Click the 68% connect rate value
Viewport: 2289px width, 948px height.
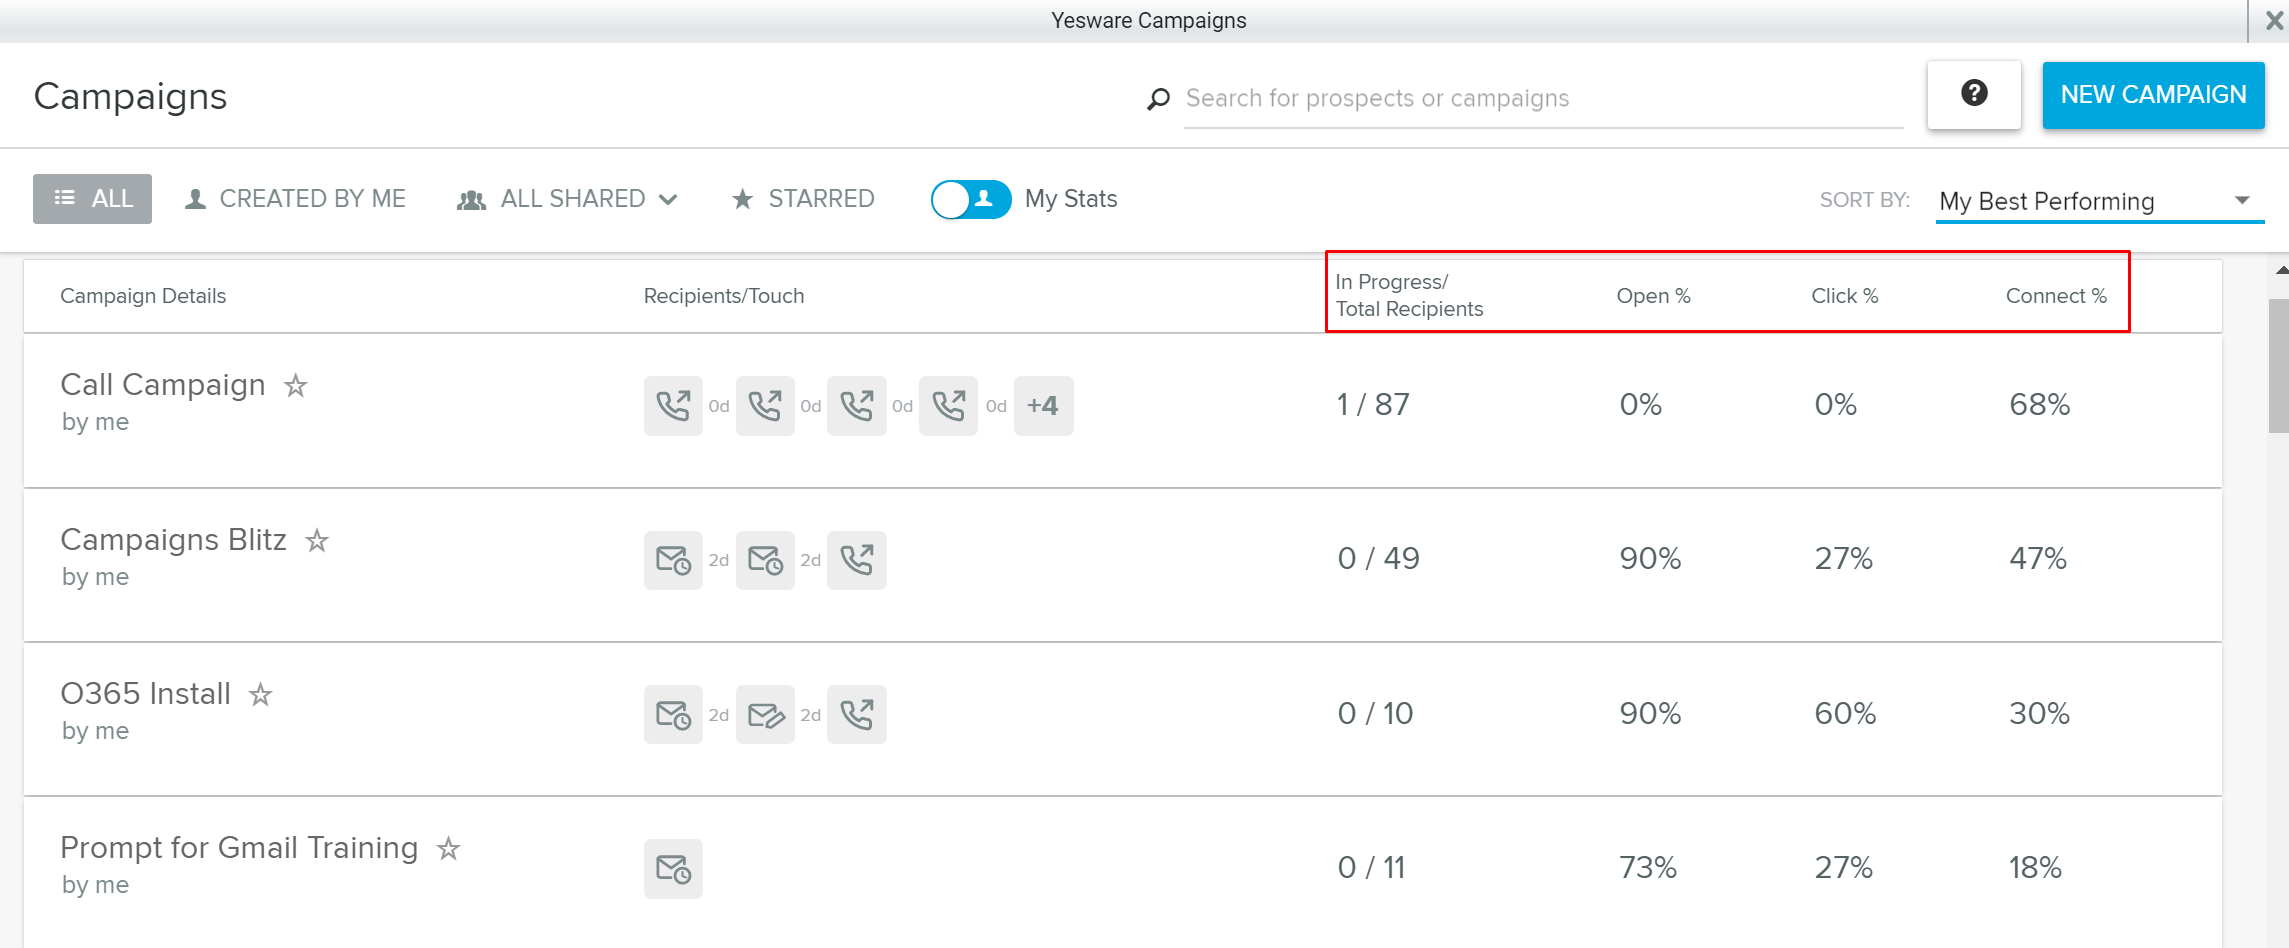tap(2039, 405)
